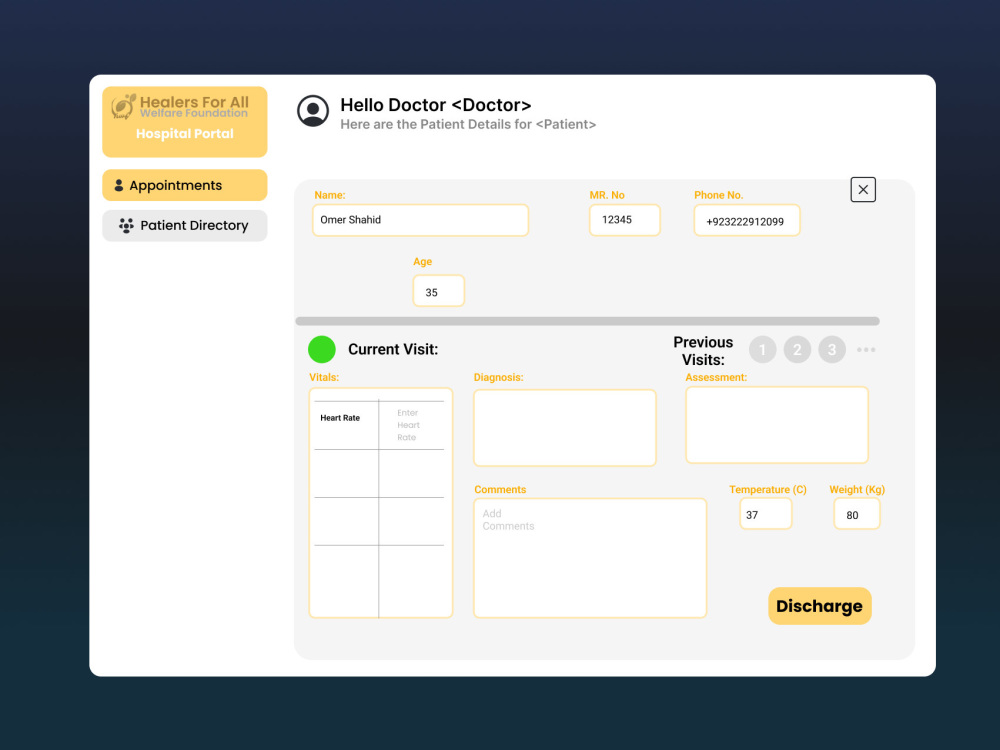Click the Heart Rate row label

340,418
